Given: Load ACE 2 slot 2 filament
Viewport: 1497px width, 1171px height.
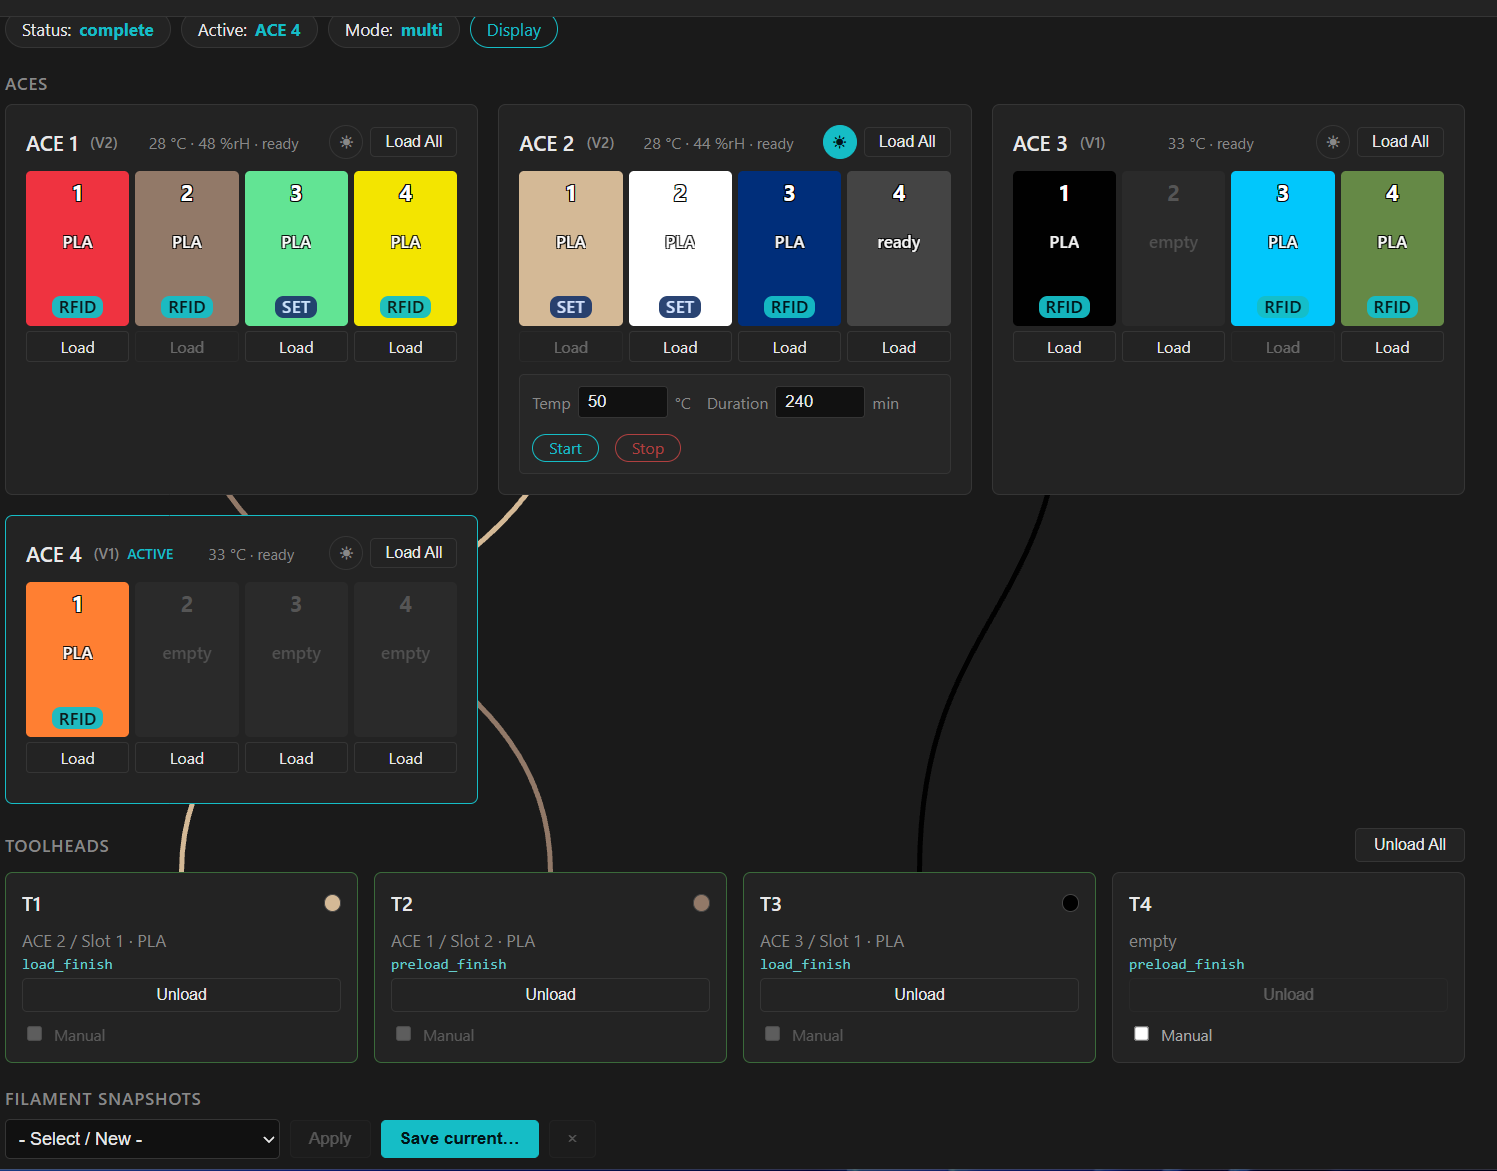Looking at the screenshot, I should coord(680,347).
